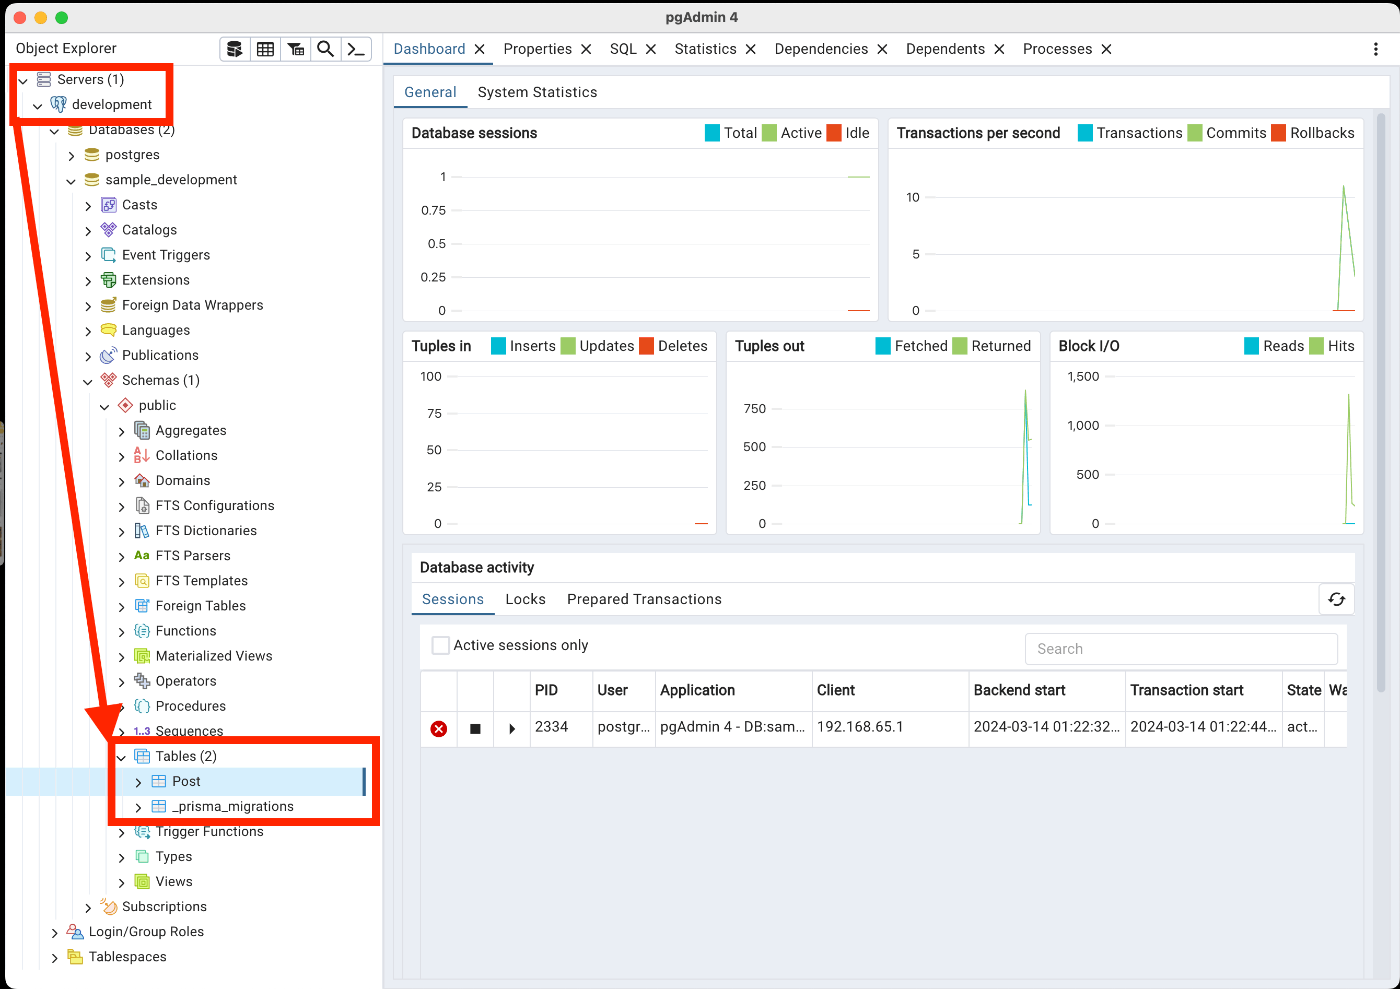This screenshot has width=1400, height=989.
Task: Select the _prisma_migrations table
Action: click(233, 806)
